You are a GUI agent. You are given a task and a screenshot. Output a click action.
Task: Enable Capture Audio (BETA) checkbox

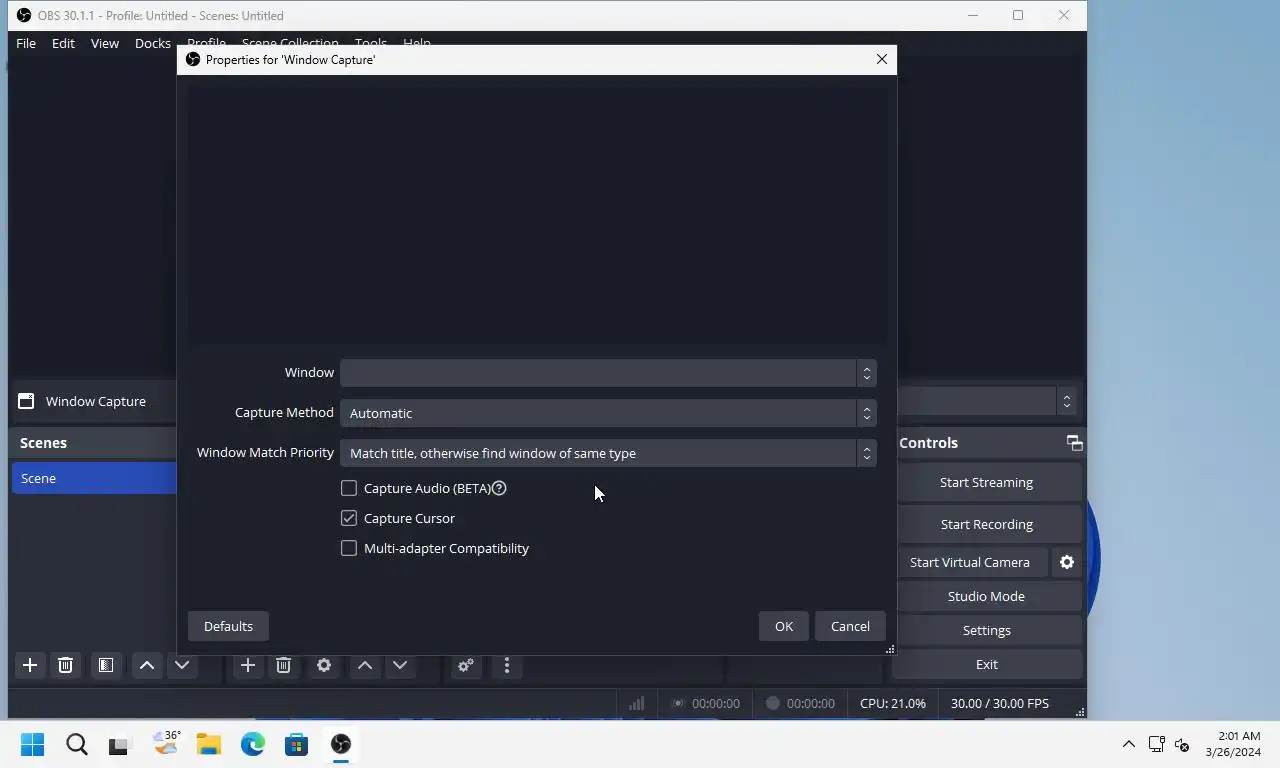(349, 488)
